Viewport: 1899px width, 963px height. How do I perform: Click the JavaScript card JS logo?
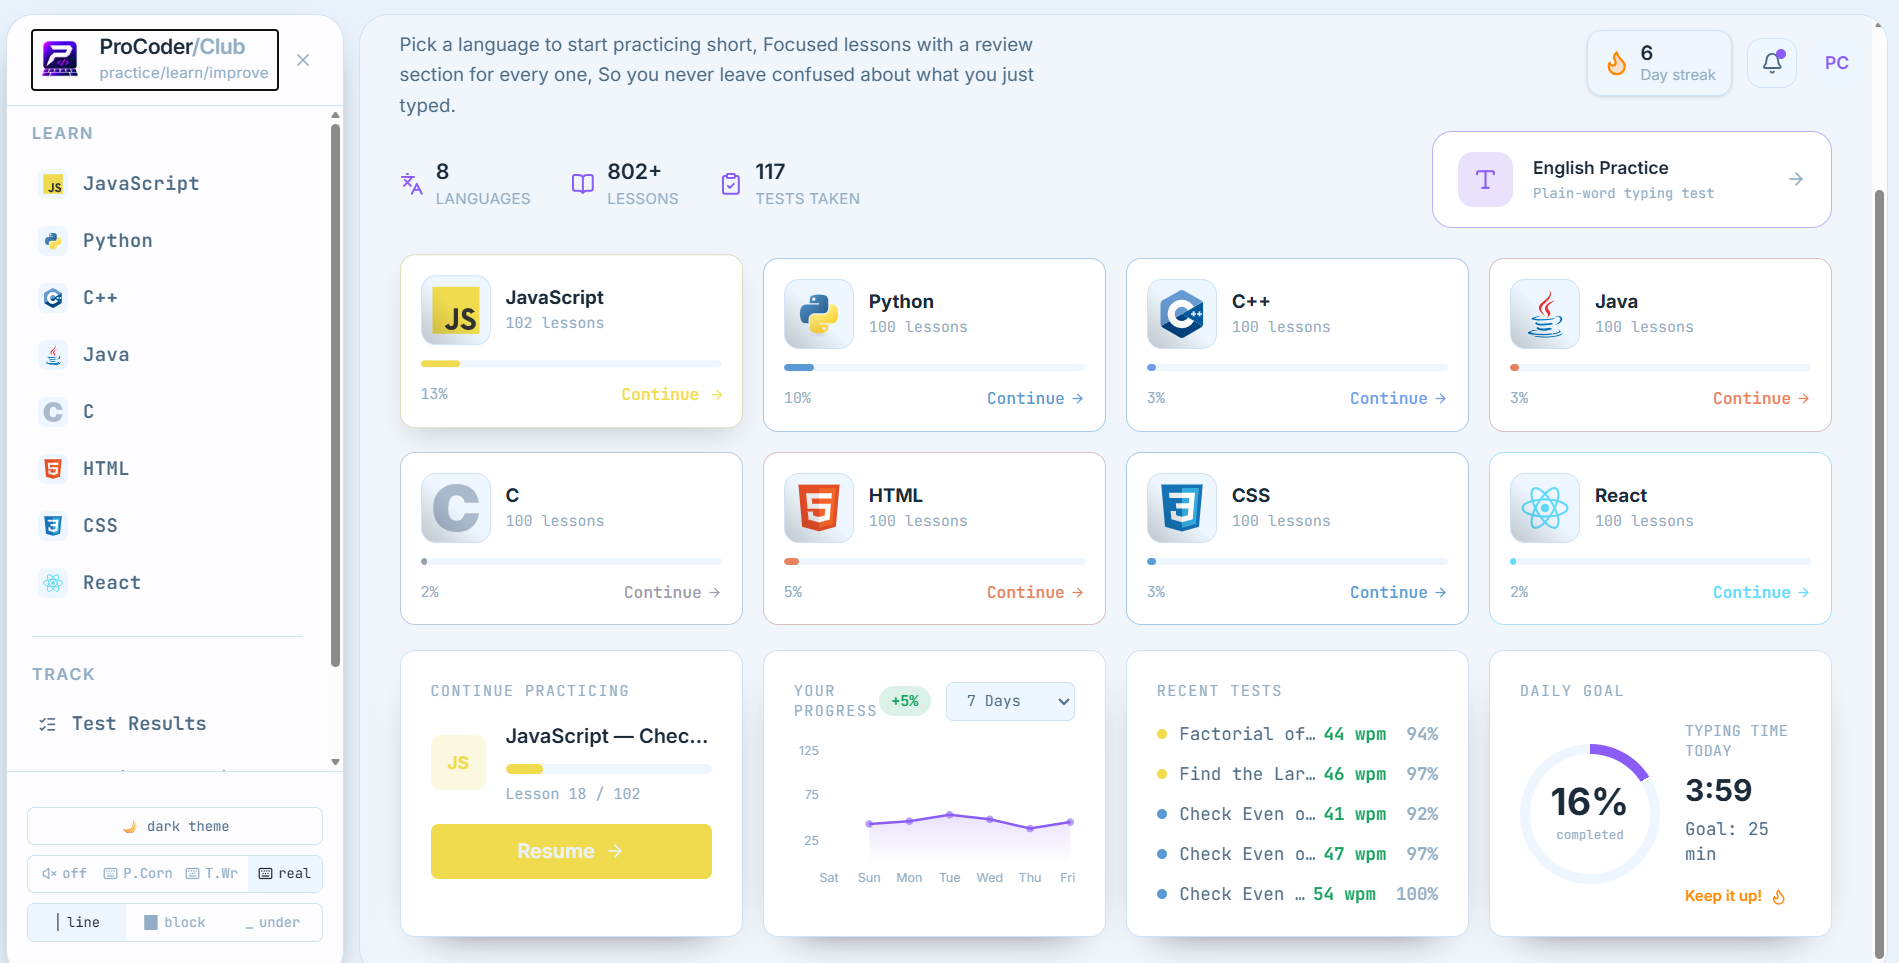click(x=456, y=310)
